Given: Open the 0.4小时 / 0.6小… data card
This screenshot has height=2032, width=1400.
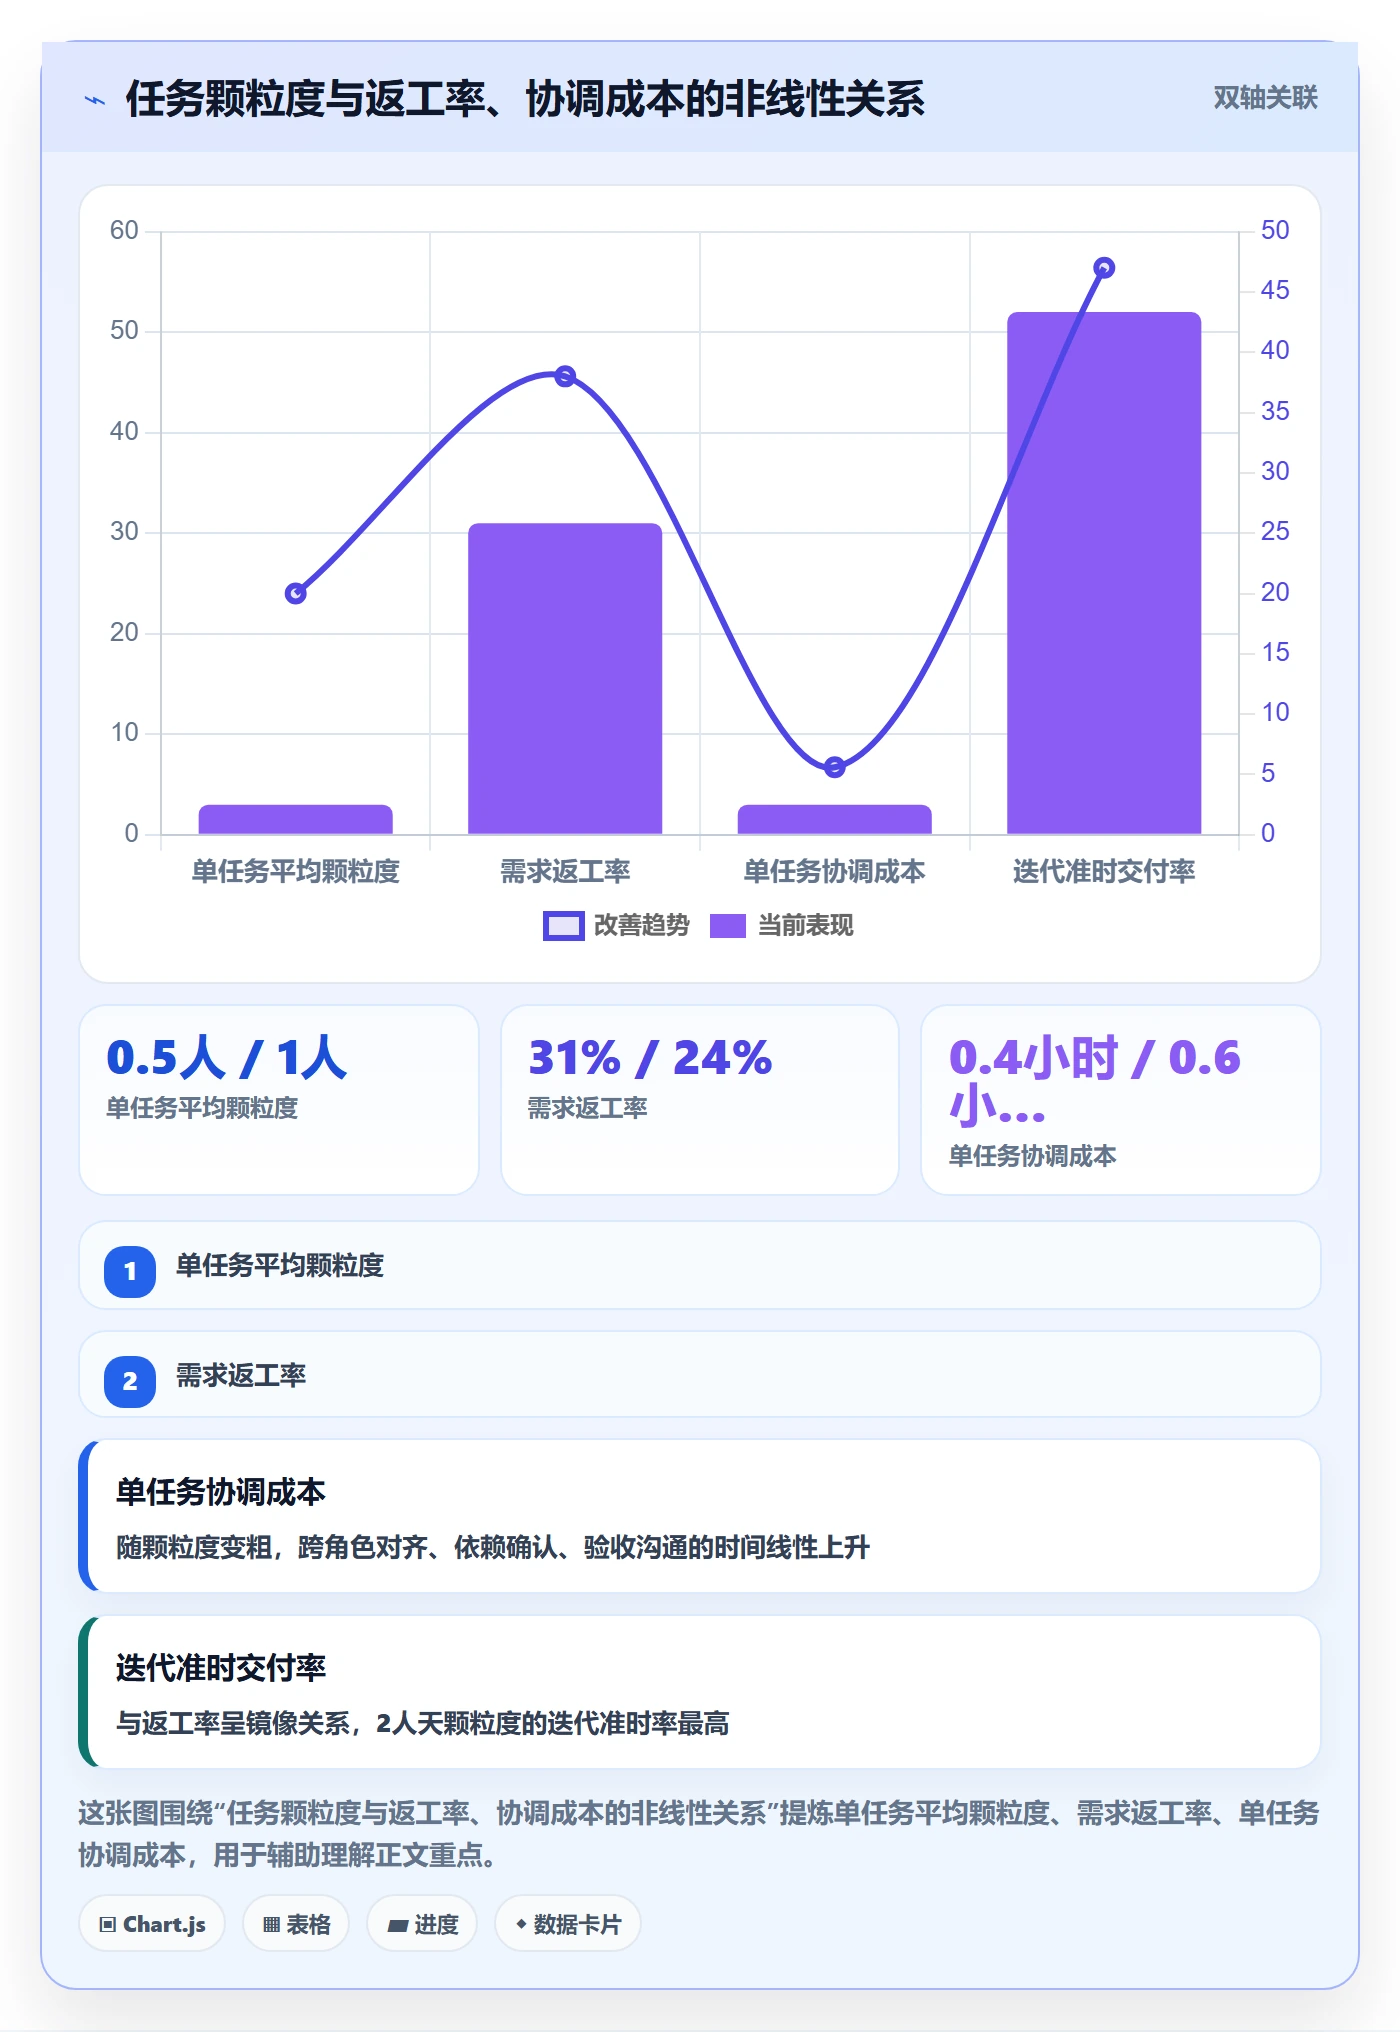Looking at the screenshot, I should (1121, 1100).
